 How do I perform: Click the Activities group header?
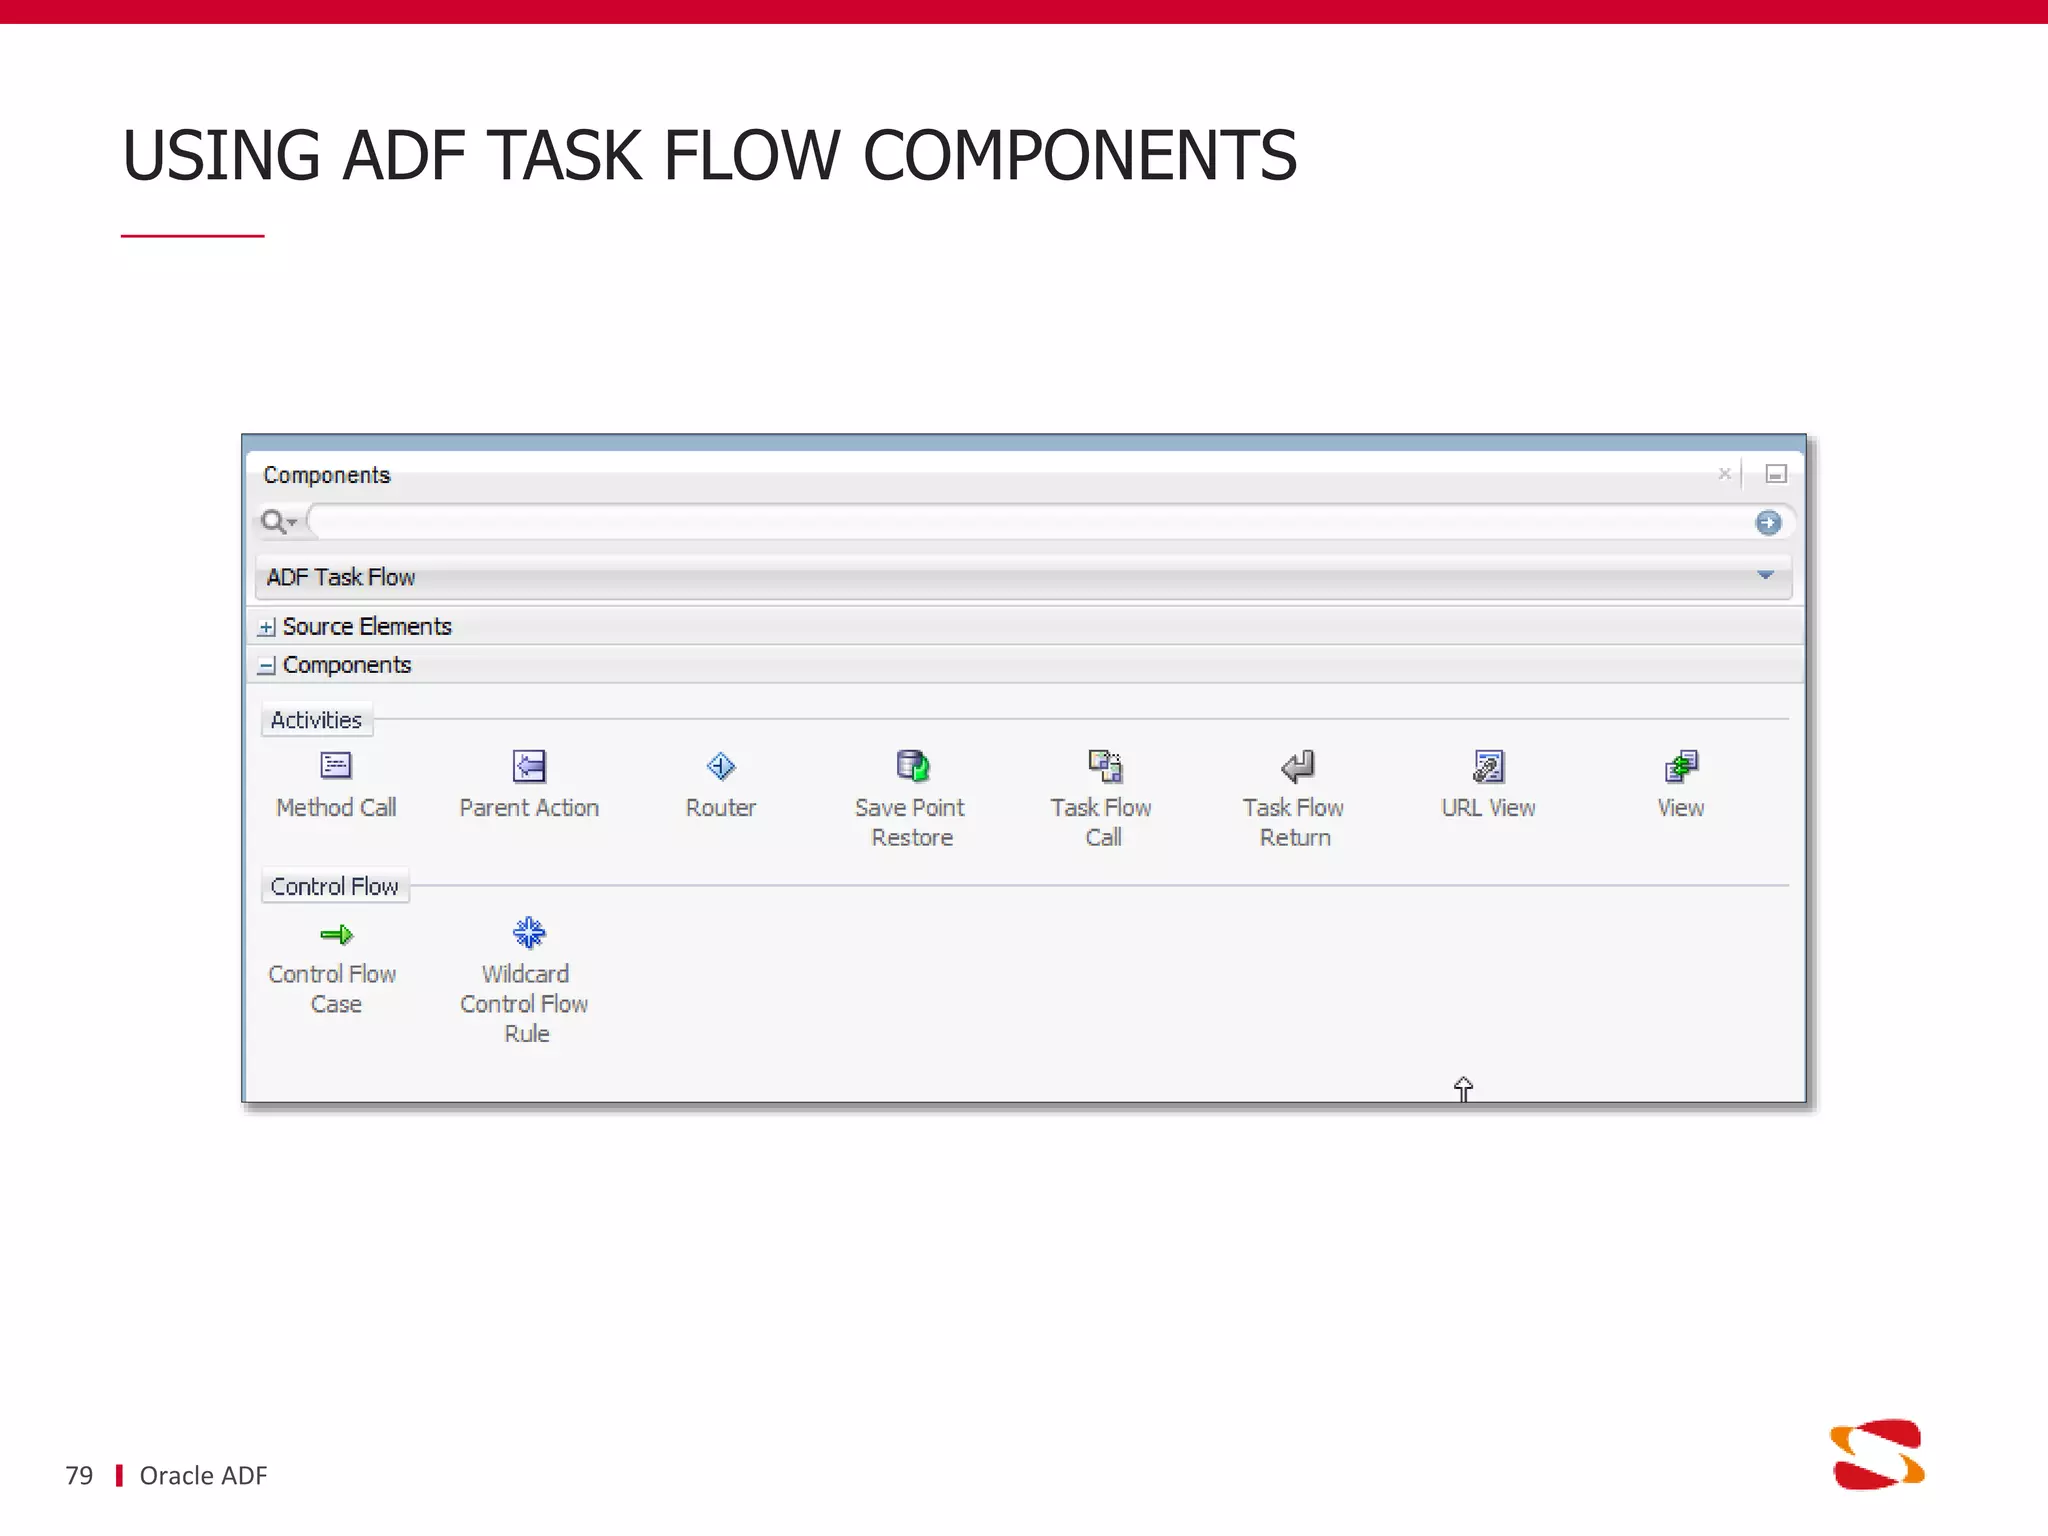click(316, 720)
